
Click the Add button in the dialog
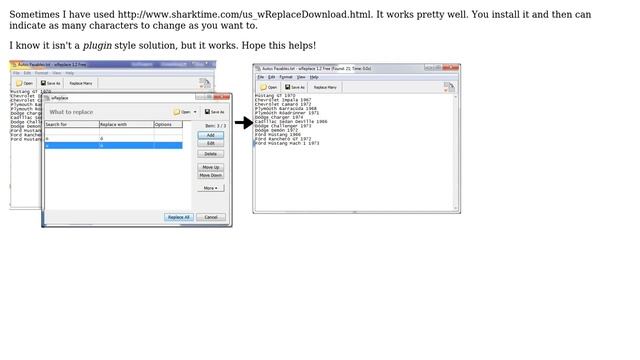(x=210, y=135)
